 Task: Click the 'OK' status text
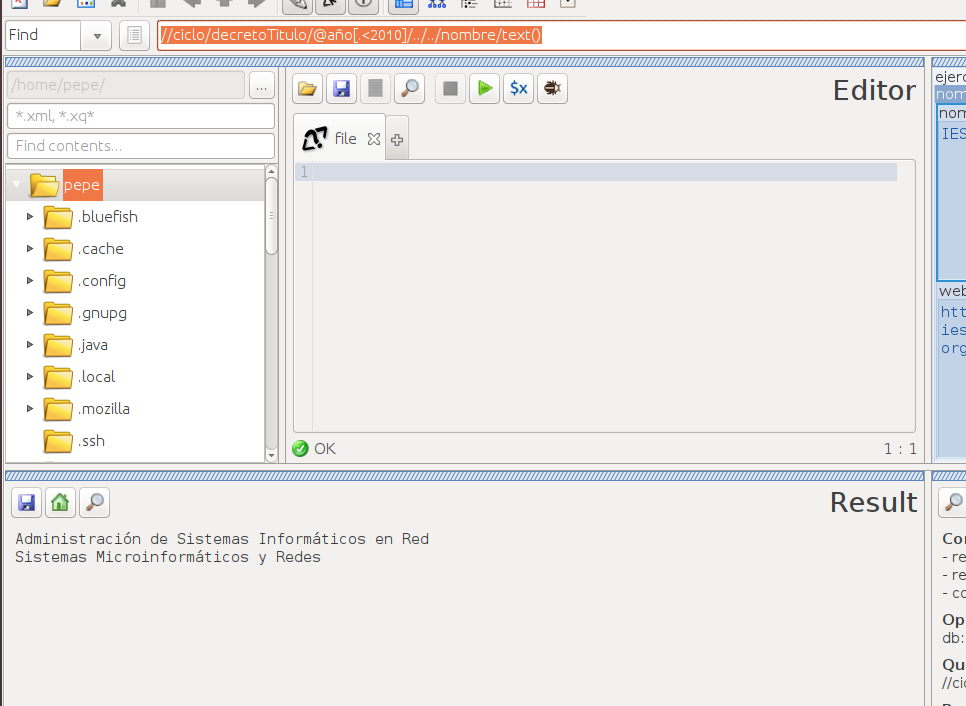click(x=325, y=448)
